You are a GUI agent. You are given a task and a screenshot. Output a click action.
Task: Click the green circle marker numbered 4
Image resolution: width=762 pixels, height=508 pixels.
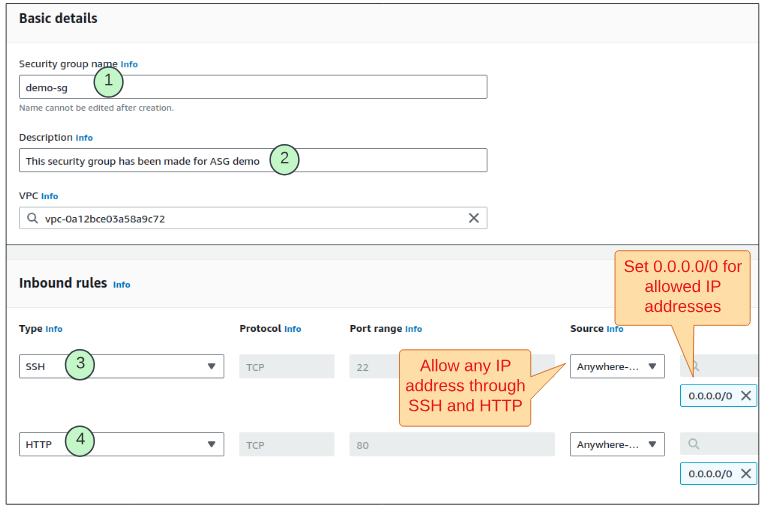[x=80, y=441]
